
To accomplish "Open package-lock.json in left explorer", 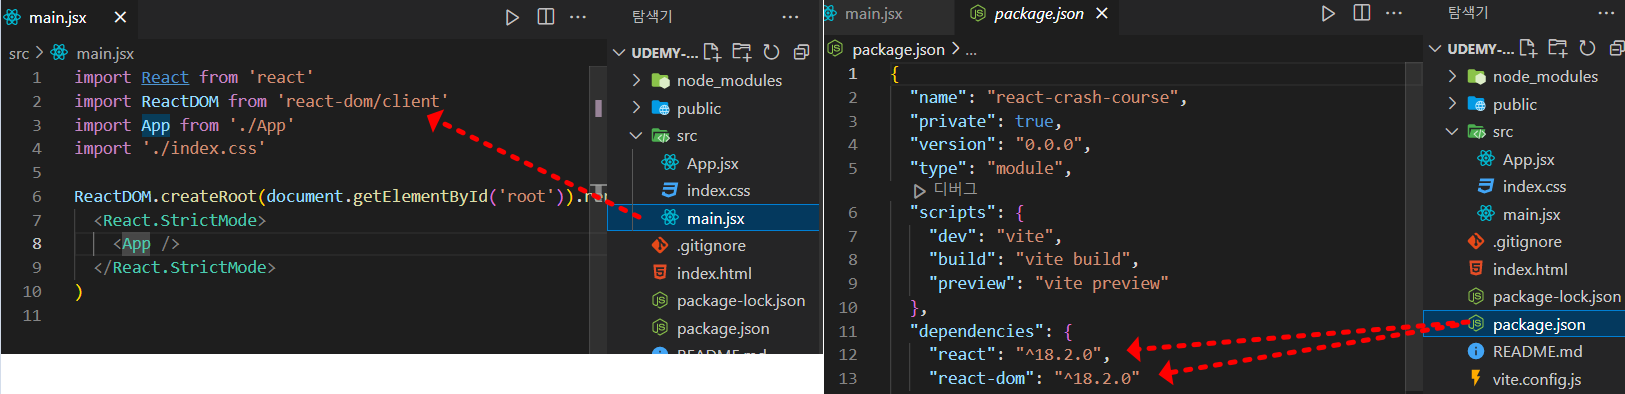I will point(714,300).
